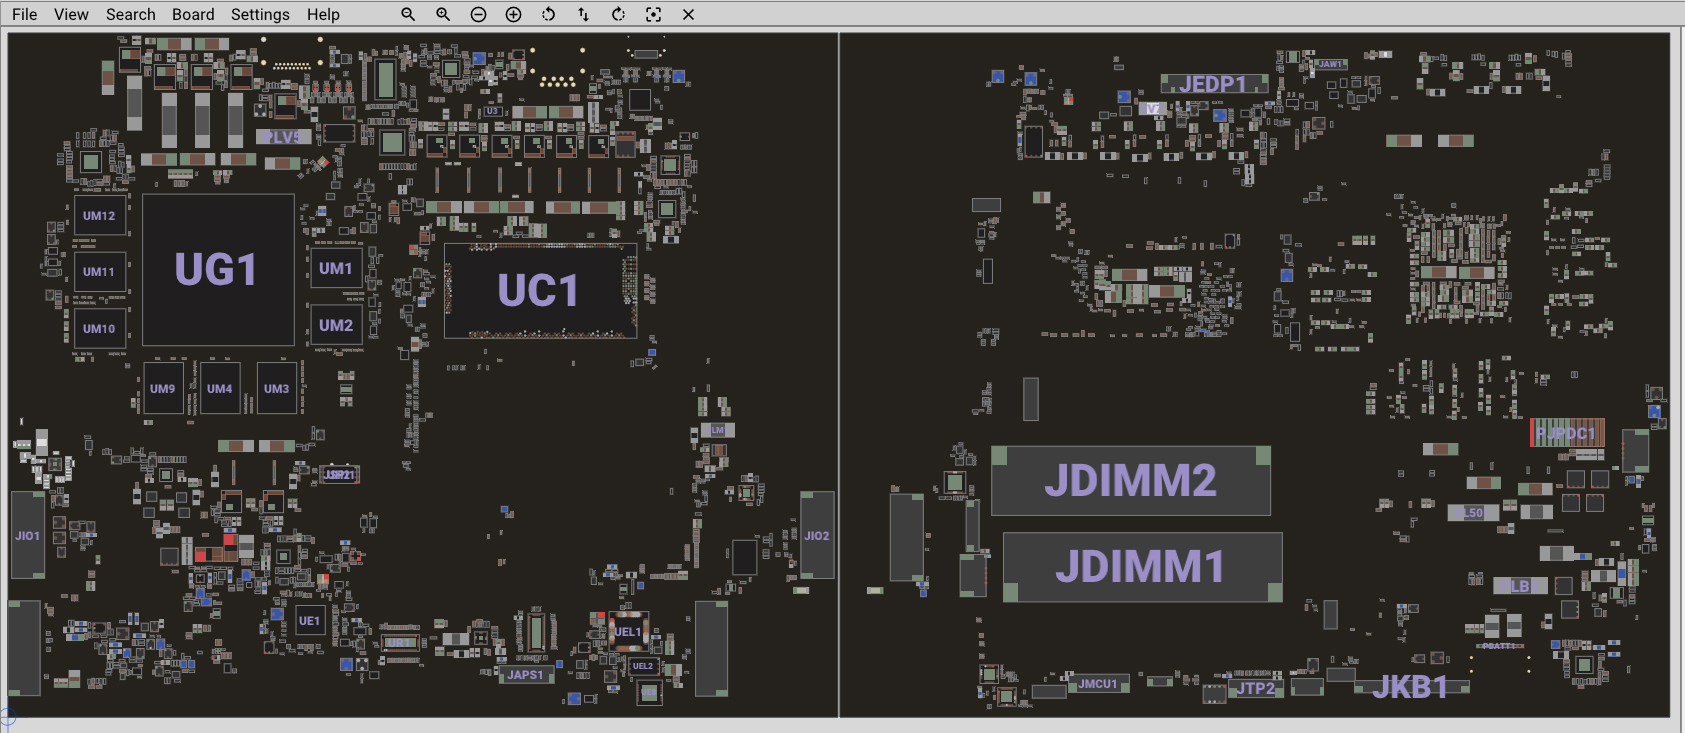Select the UG1 chip on the board
Image resolution: width=1685 pixels, height=733 pixels.
217,270
